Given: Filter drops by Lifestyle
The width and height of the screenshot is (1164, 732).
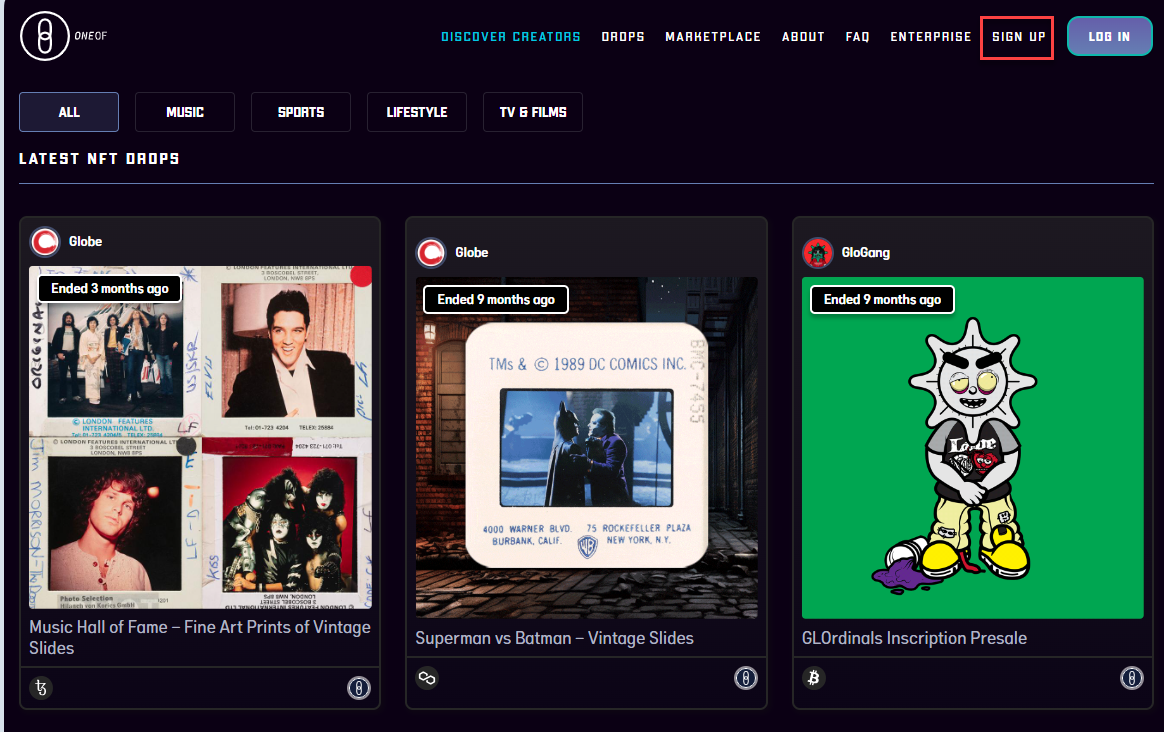Looking at the screenshot, I should 416,112.
